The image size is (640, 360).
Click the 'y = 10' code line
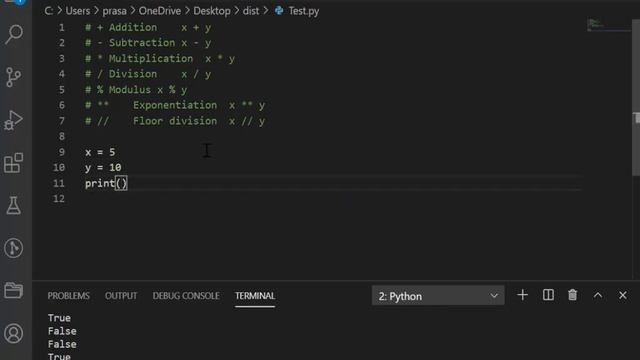click(x=103, y=168)
